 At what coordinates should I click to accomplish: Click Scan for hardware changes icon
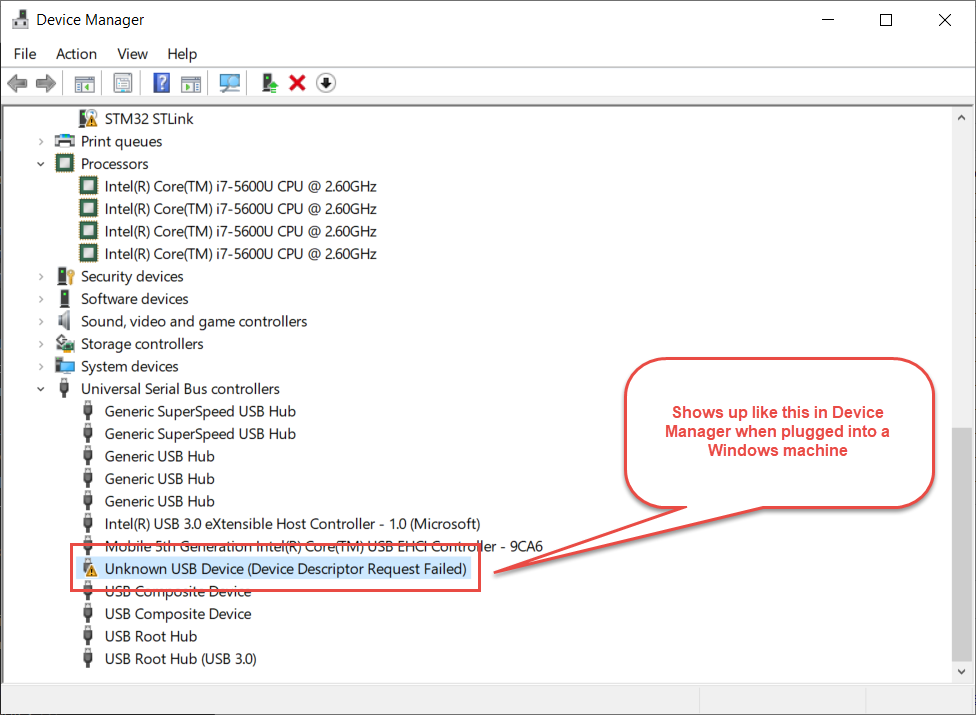click(x=230, y=83)
